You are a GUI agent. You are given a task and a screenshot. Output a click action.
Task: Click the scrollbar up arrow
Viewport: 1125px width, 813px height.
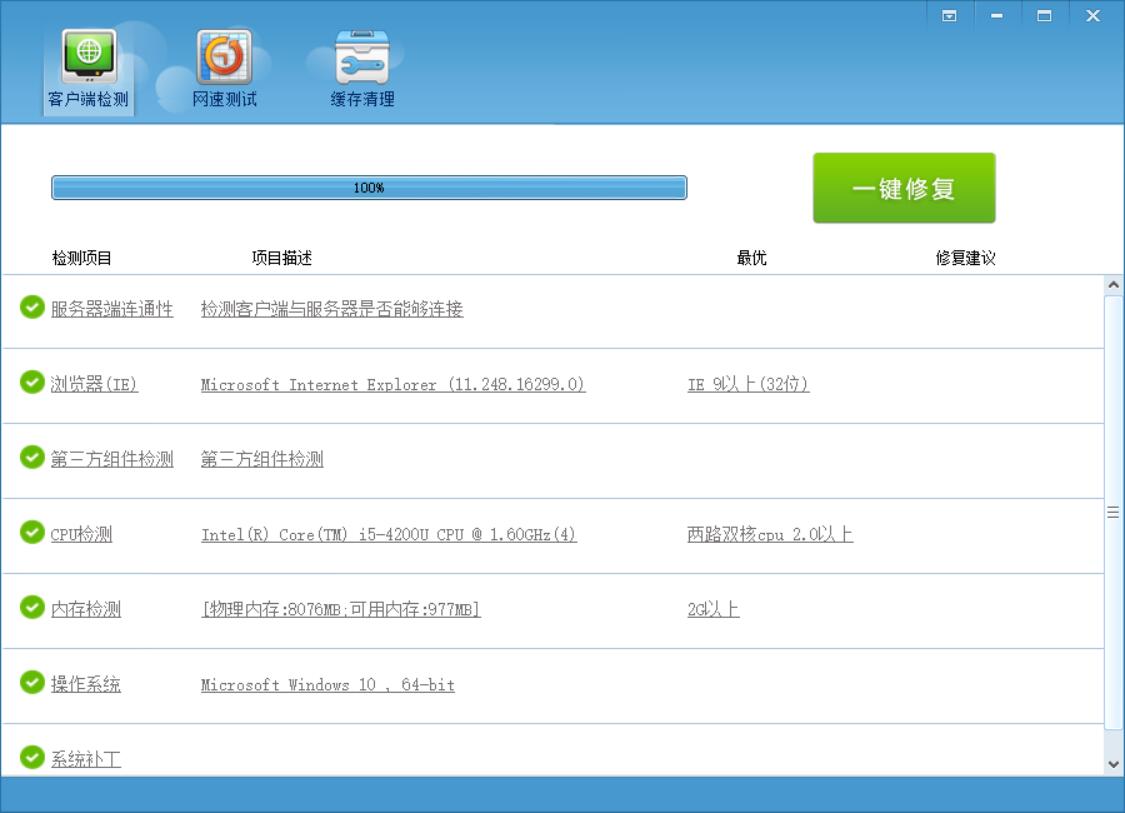click(1114, 285)
